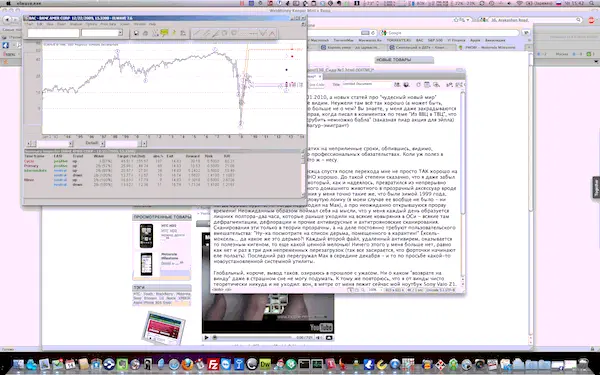The image size is (600, 375).
Task: Launch Firefox from the Dock
Action: [x=187, y=364]
